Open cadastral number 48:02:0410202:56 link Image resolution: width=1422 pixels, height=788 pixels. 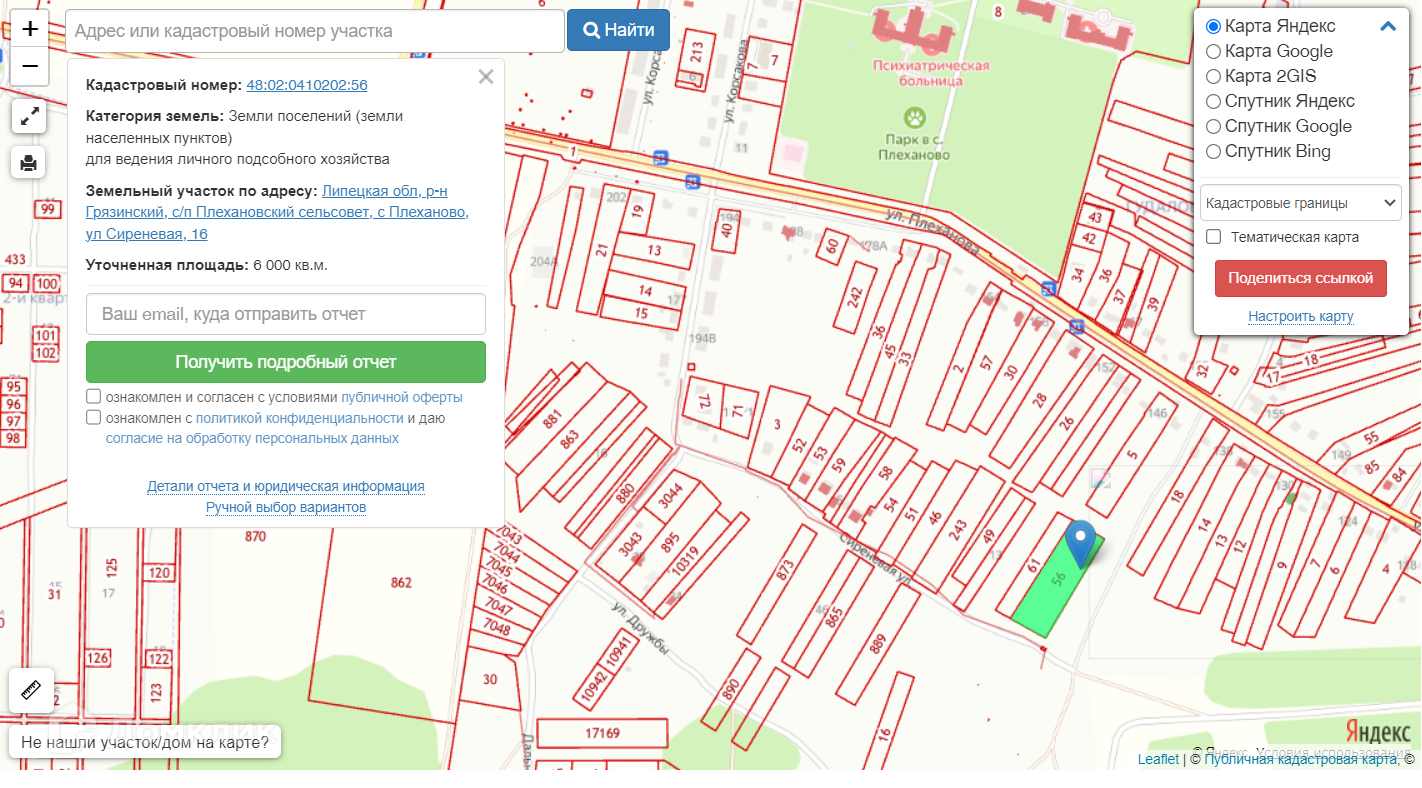click(x=307, y=86)
